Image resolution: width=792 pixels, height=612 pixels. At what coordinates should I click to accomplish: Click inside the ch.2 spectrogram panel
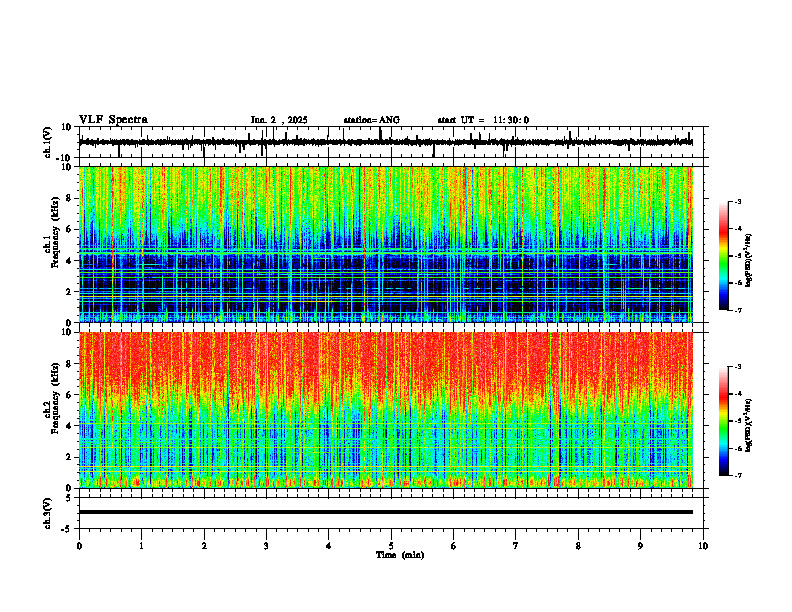point(385,410)
